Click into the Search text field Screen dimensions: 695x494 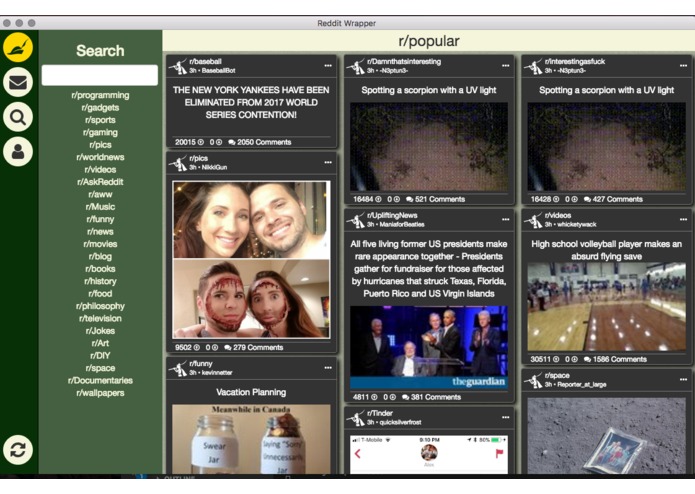coord(100,75)
